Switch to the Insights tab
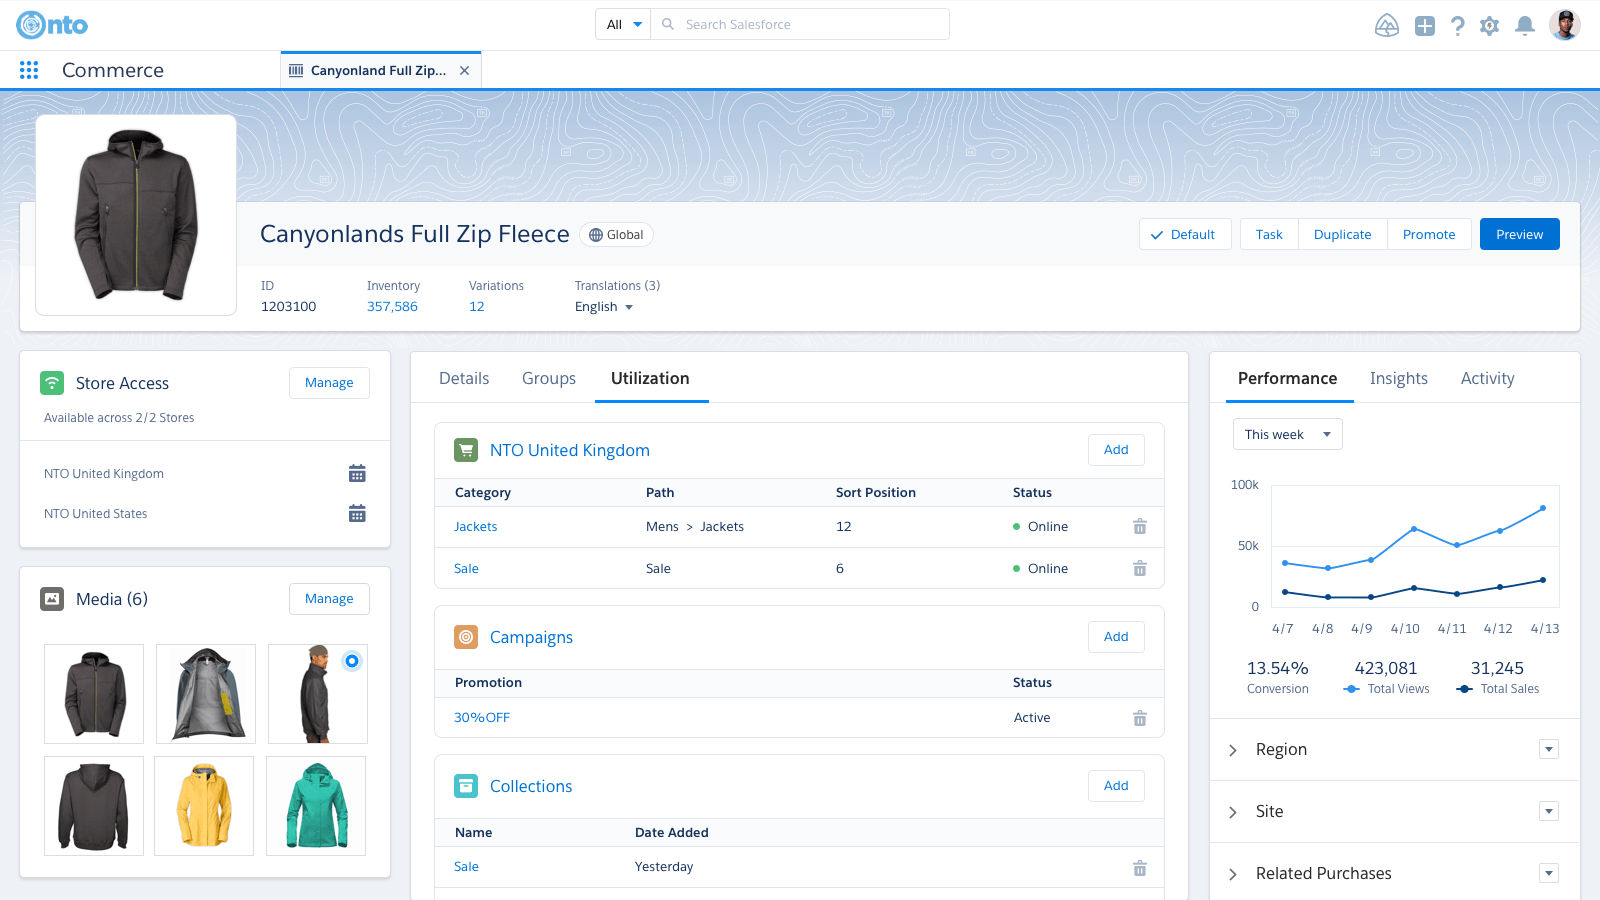1600x900 pixels. click(1398, 378)
